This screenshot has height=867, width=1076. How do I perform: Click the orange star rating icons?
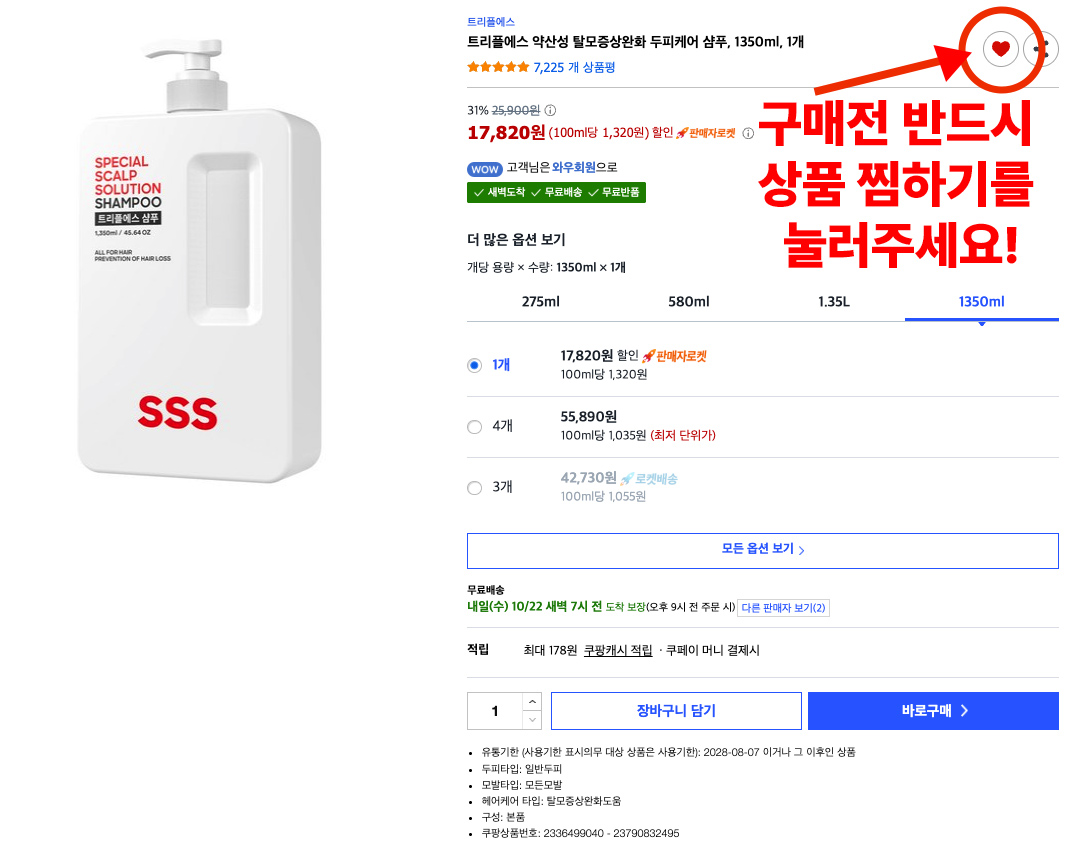[x=498, y=68]
